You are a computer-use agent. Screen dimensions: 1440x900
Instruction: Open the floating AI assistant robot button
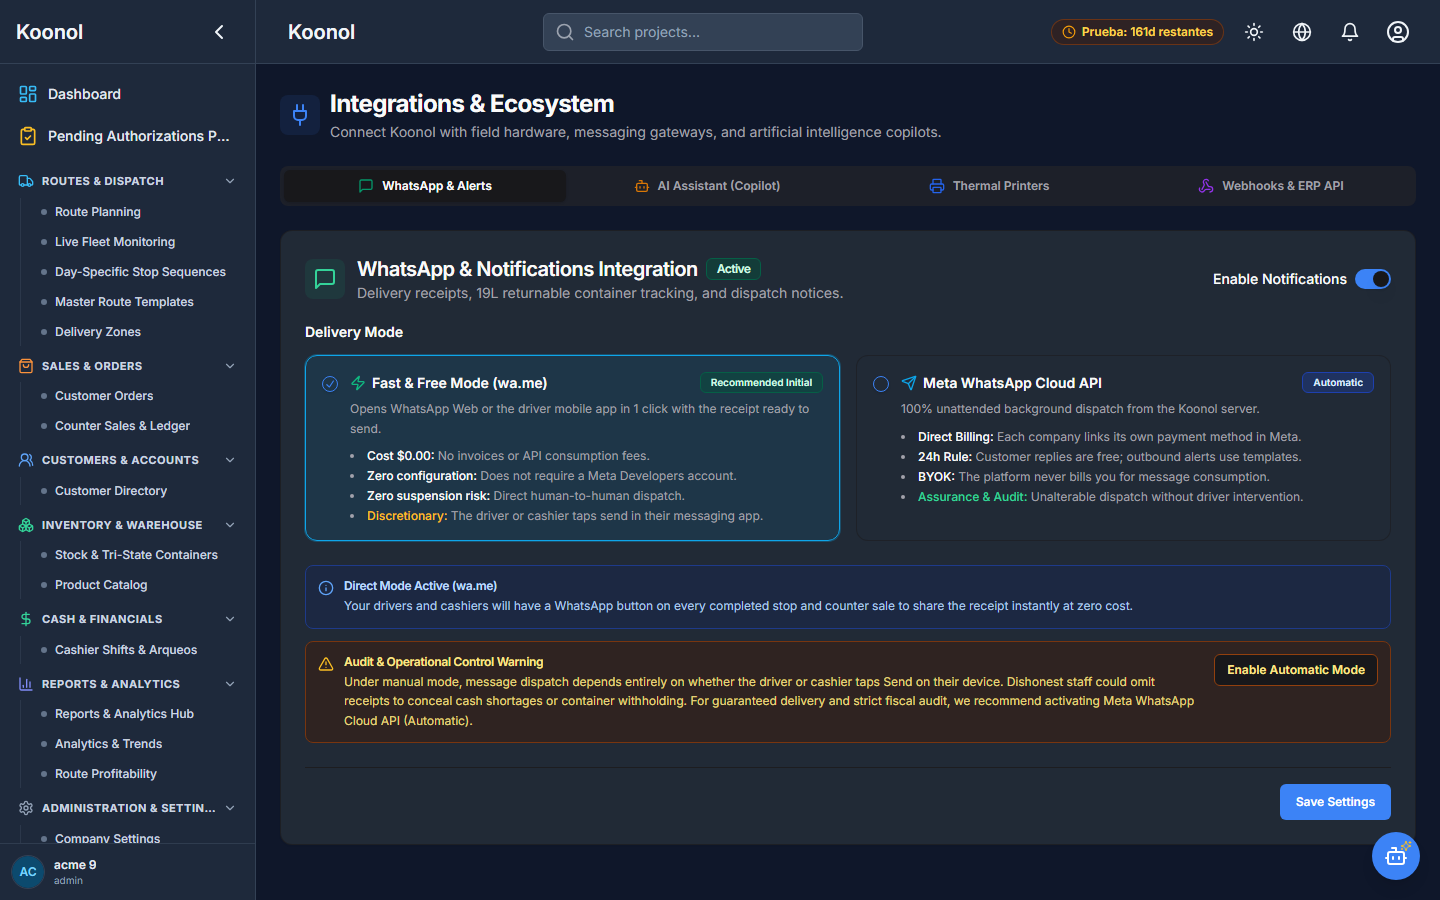pyautogui.click(x=1396, y=856)
